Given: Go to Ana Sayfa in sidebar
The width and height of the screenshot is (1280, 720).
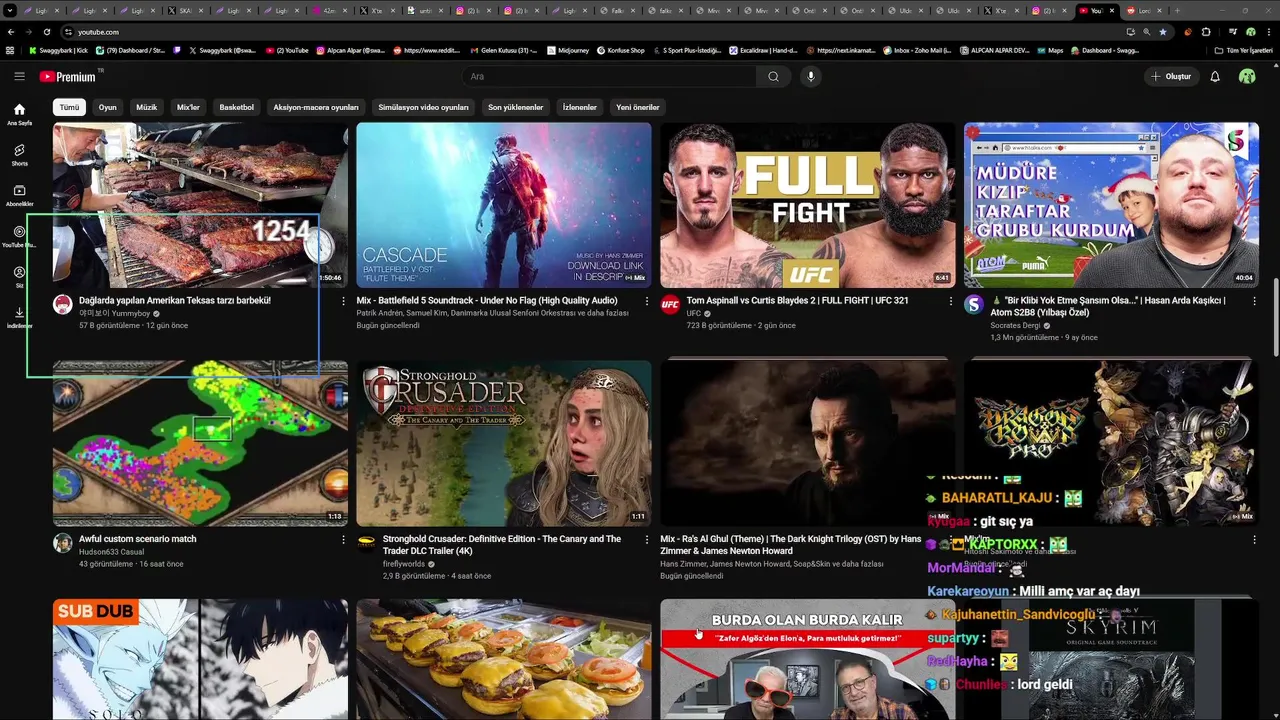Looking at the screenshot, I should [19, 114].
